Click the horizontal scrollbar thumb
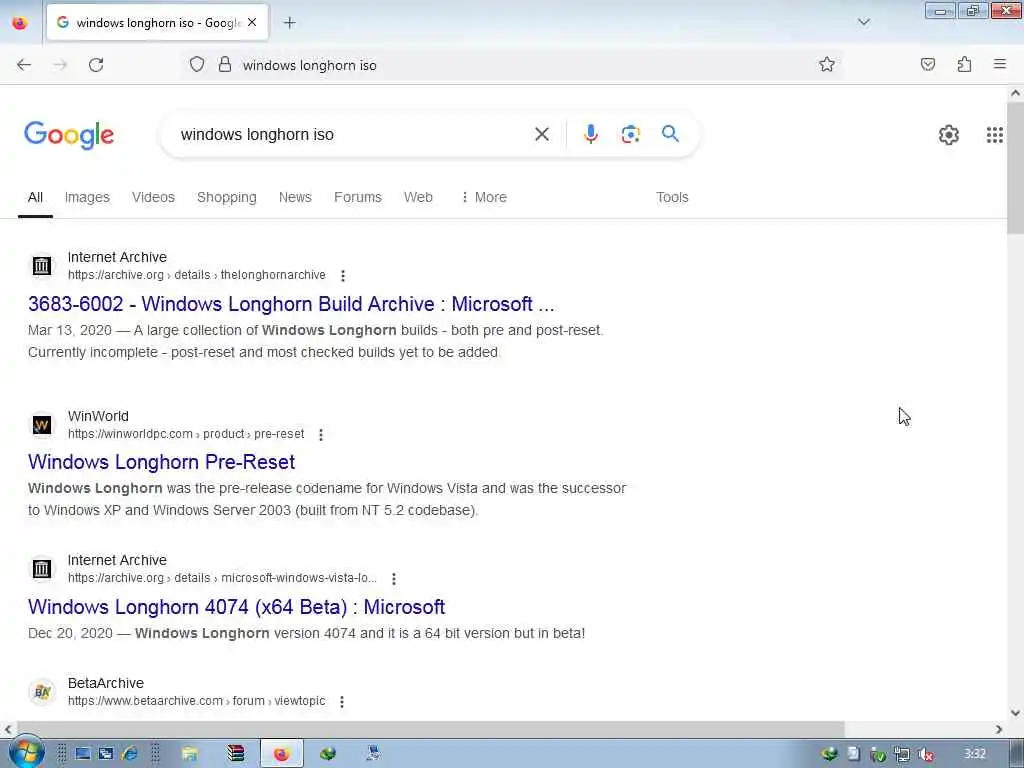1024x768 pixels. pos(431,729)
